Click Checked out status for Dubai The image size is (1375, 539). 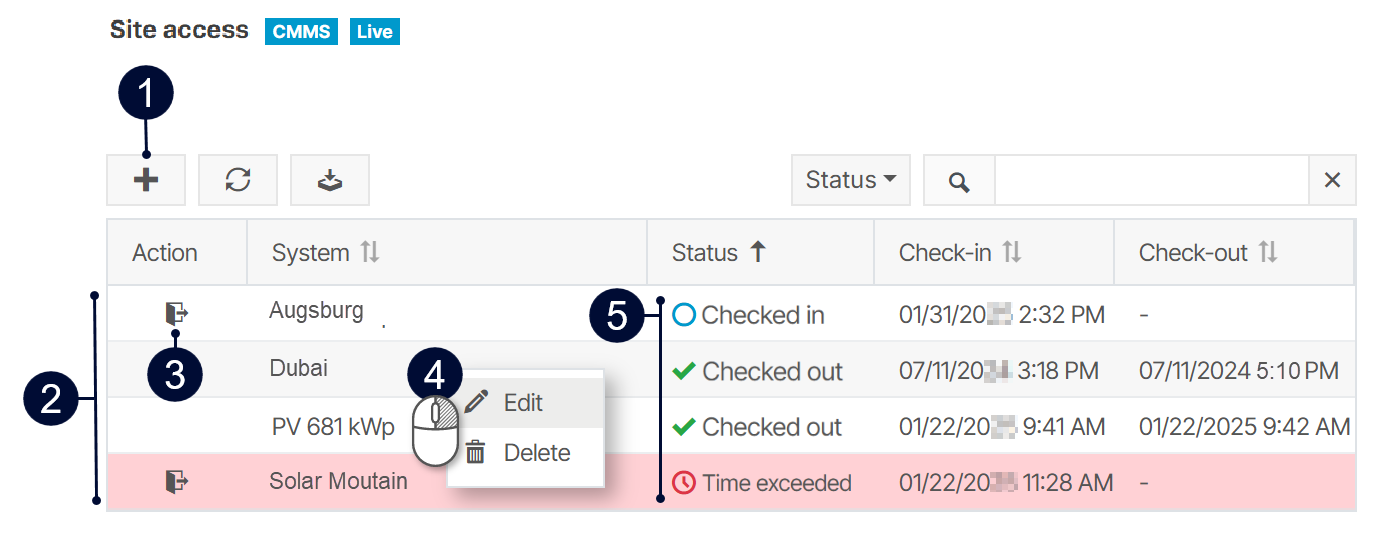click(757, 371)
